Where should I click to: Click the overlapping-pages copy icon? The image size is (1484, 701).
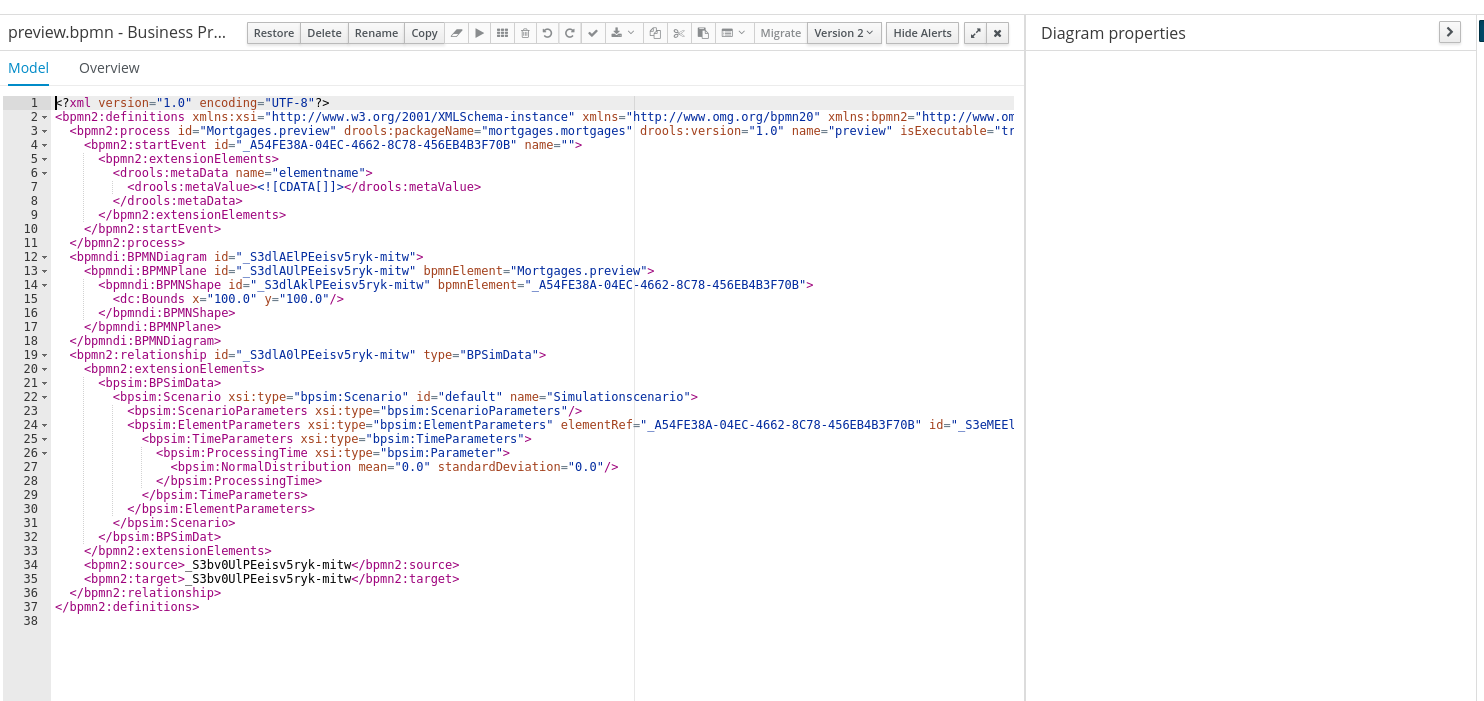pos(655,33)
